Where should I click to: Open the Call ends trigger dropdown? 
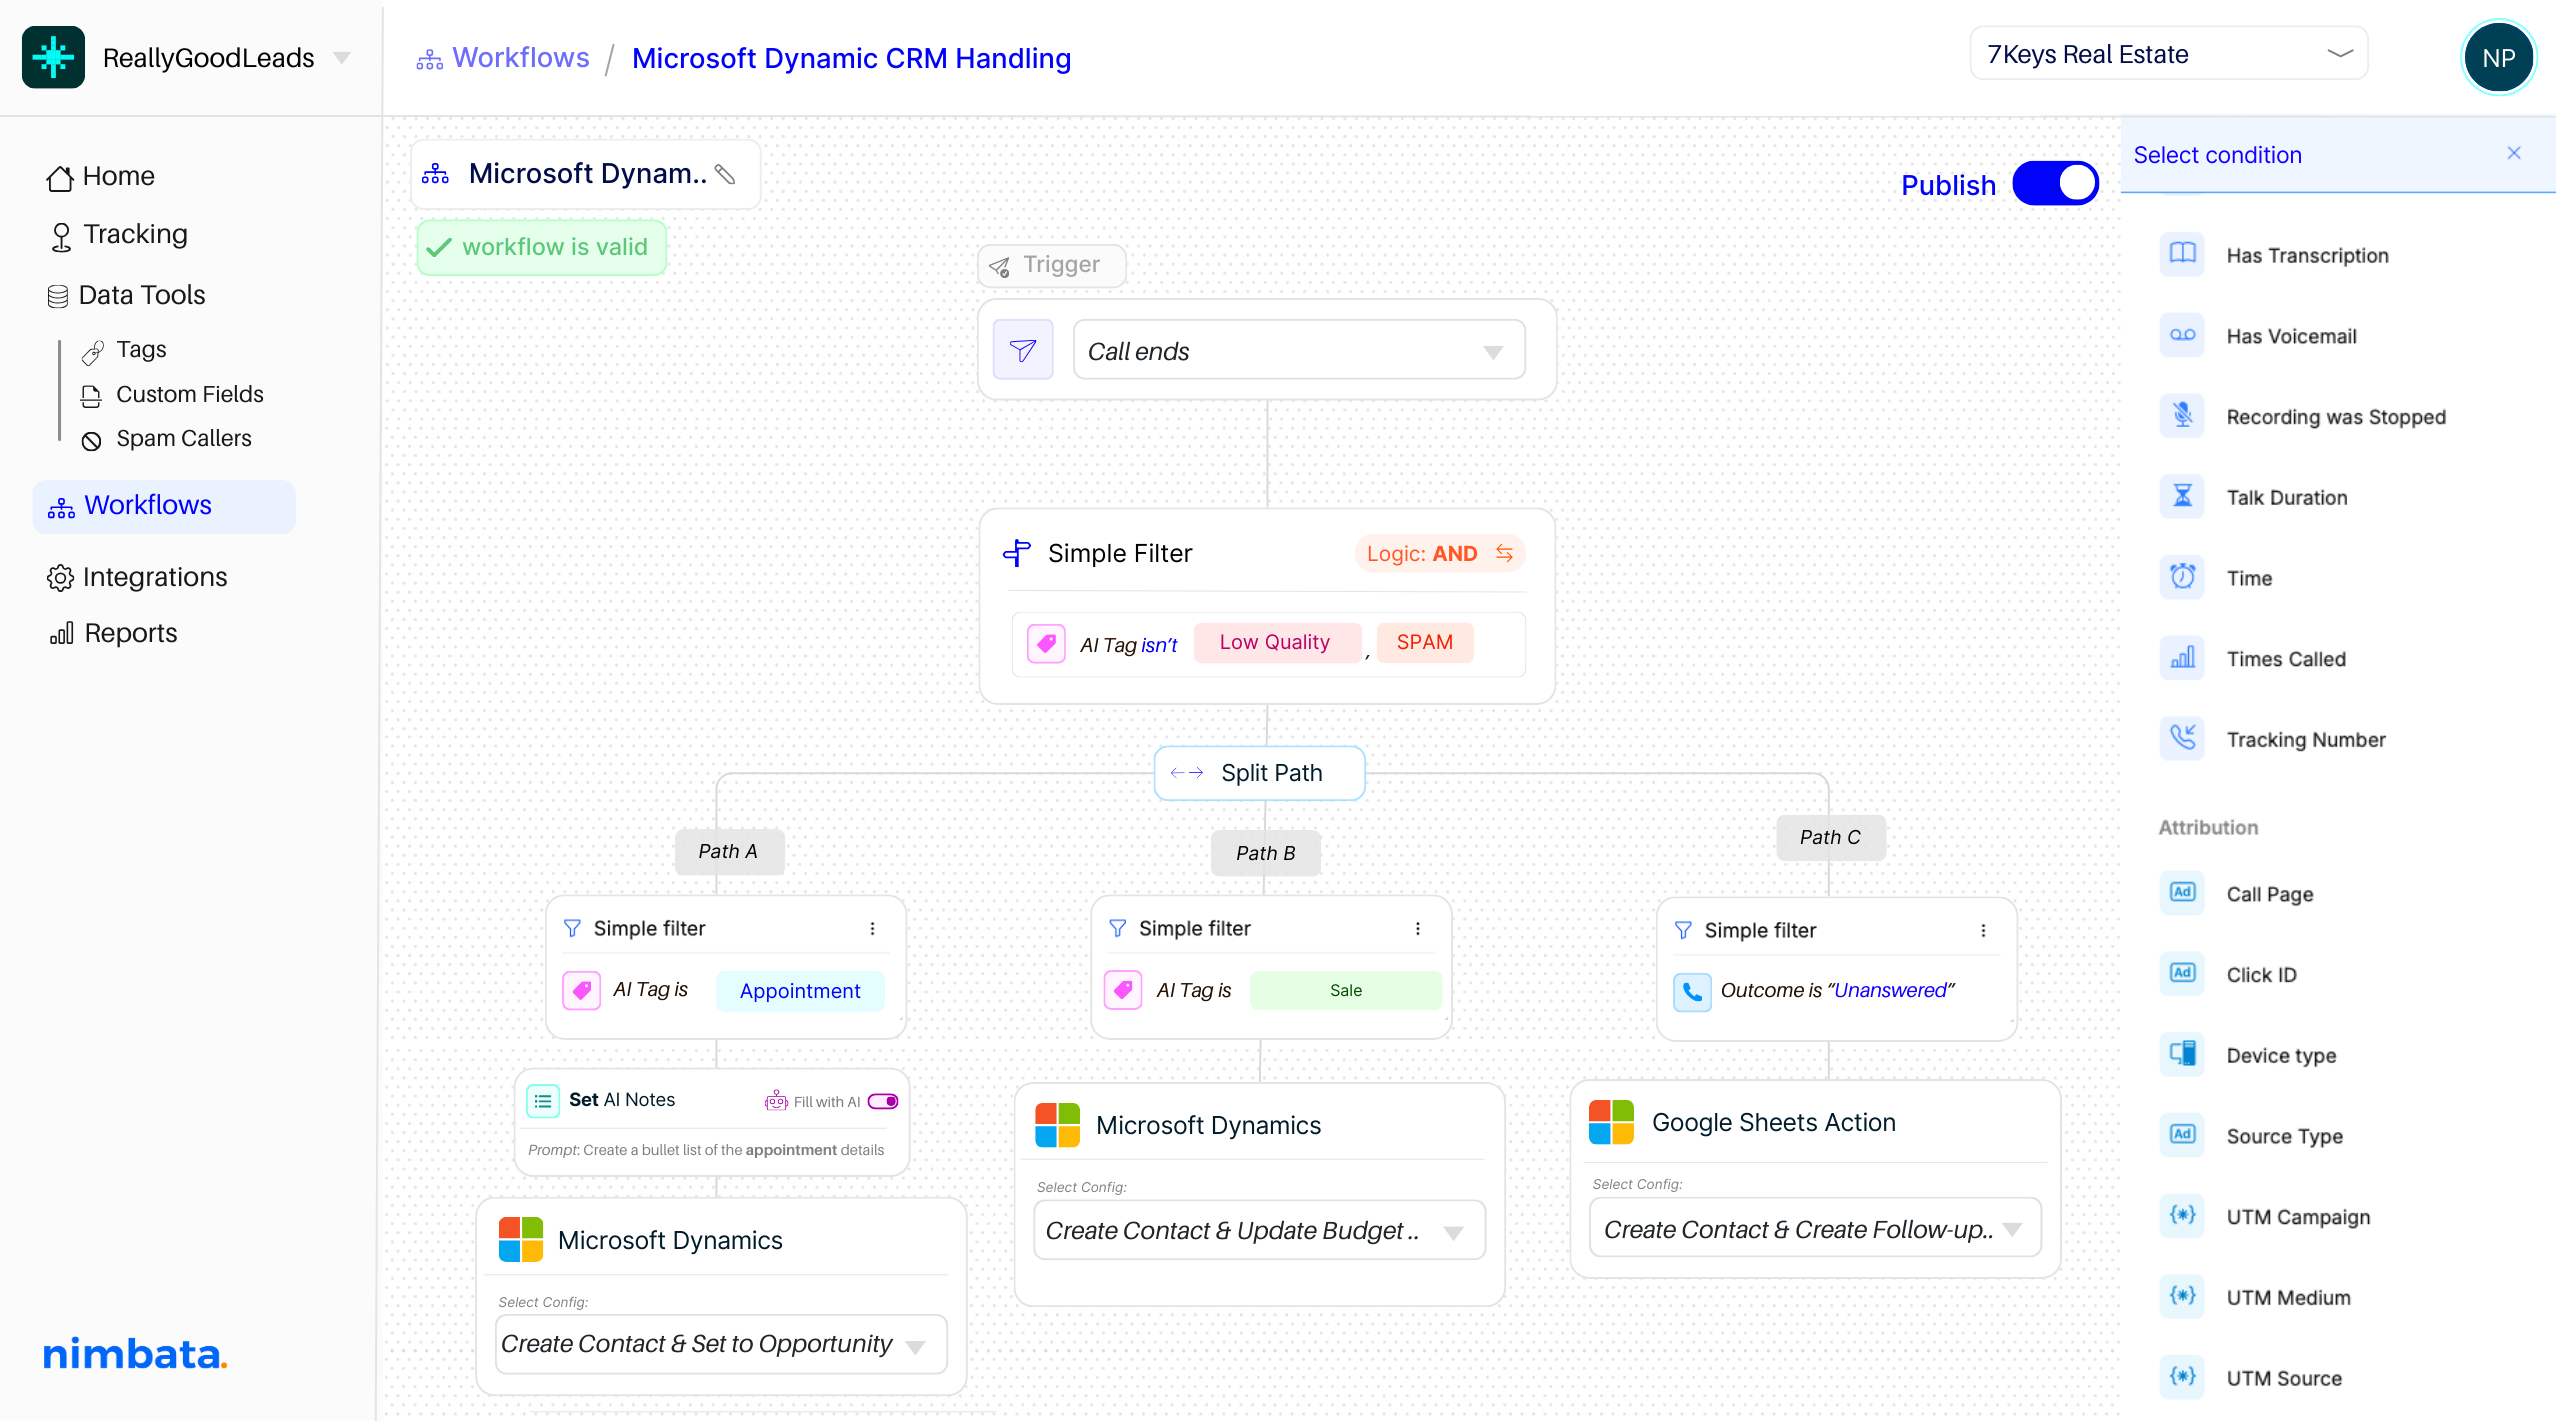(1298, 350)
